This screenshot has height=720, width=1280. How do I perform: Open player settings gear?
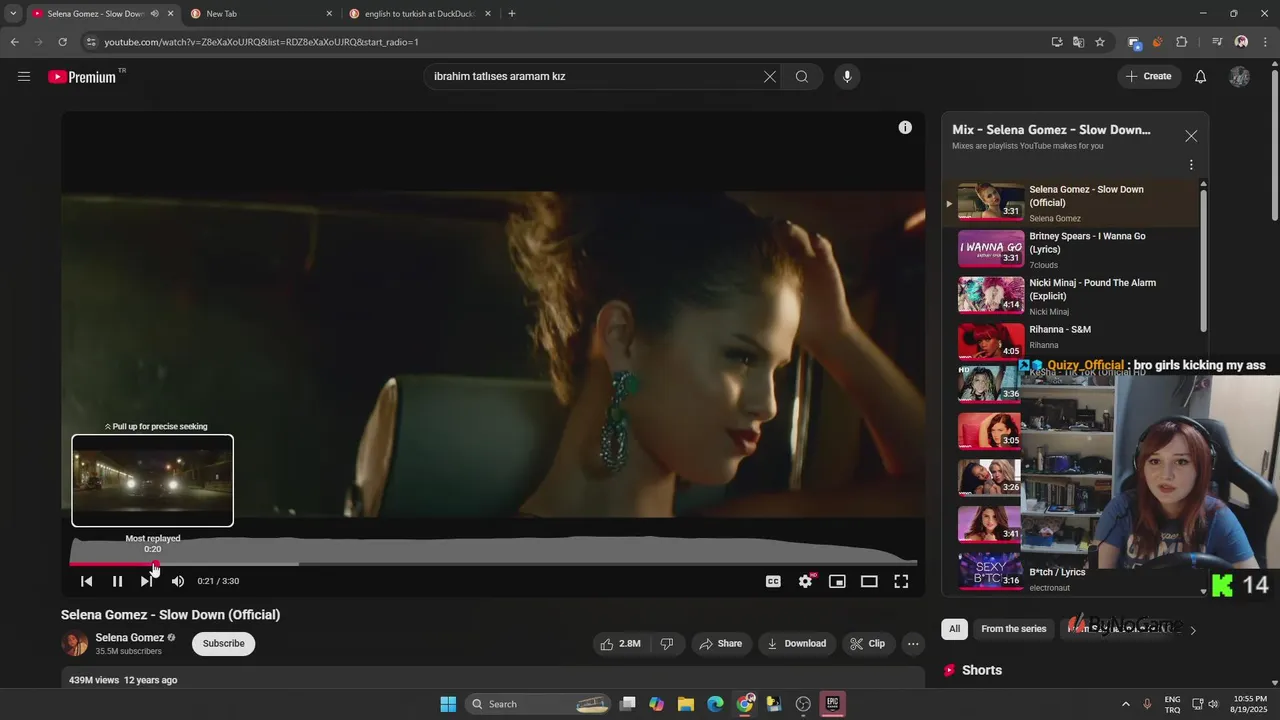[x=805, y=581]
